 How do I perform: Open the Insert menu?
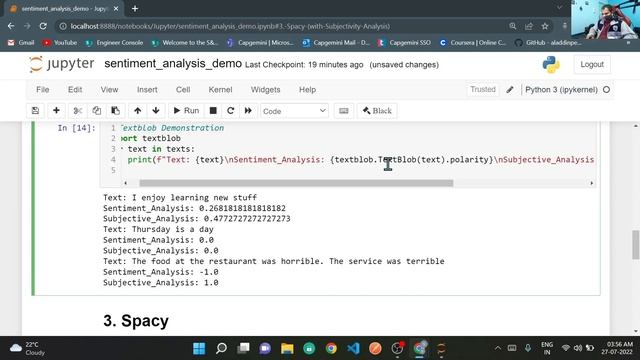pos(147,90)
